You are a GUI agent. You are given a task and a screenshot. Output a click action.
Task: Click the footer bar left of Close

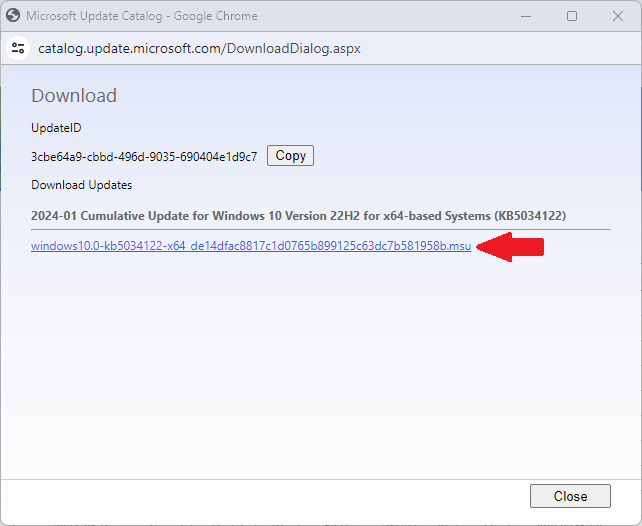[260, 496]
